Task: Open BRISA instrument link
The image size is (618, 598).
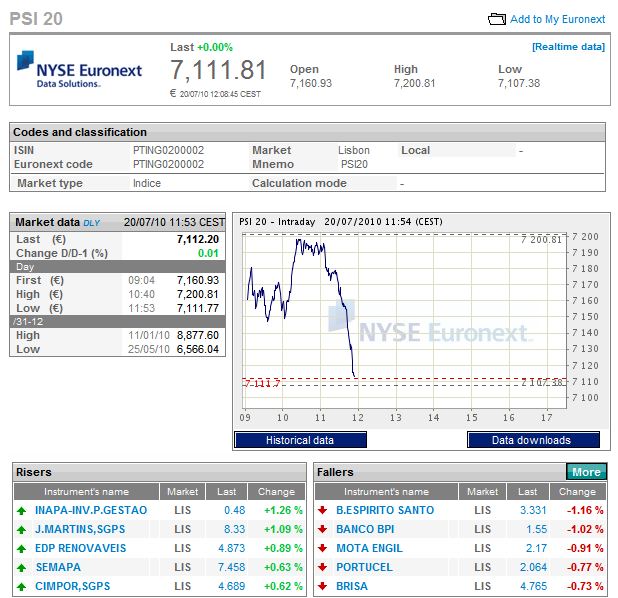Action: (x=352, y=586)
